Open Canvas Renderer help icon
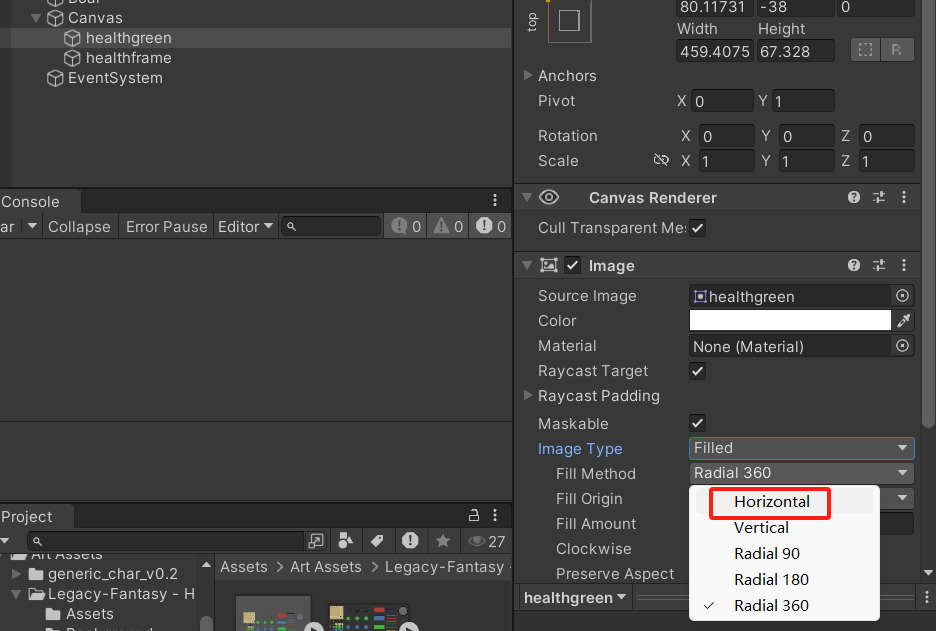Screen dimensions: 936x631 point(854,197)
